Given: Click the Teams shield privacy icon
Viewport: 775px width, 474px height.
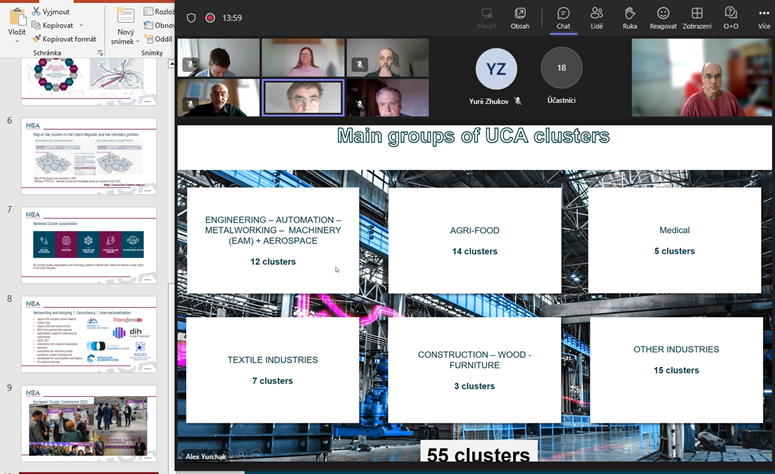Looking at the screenshot, I should coord(191,18).
